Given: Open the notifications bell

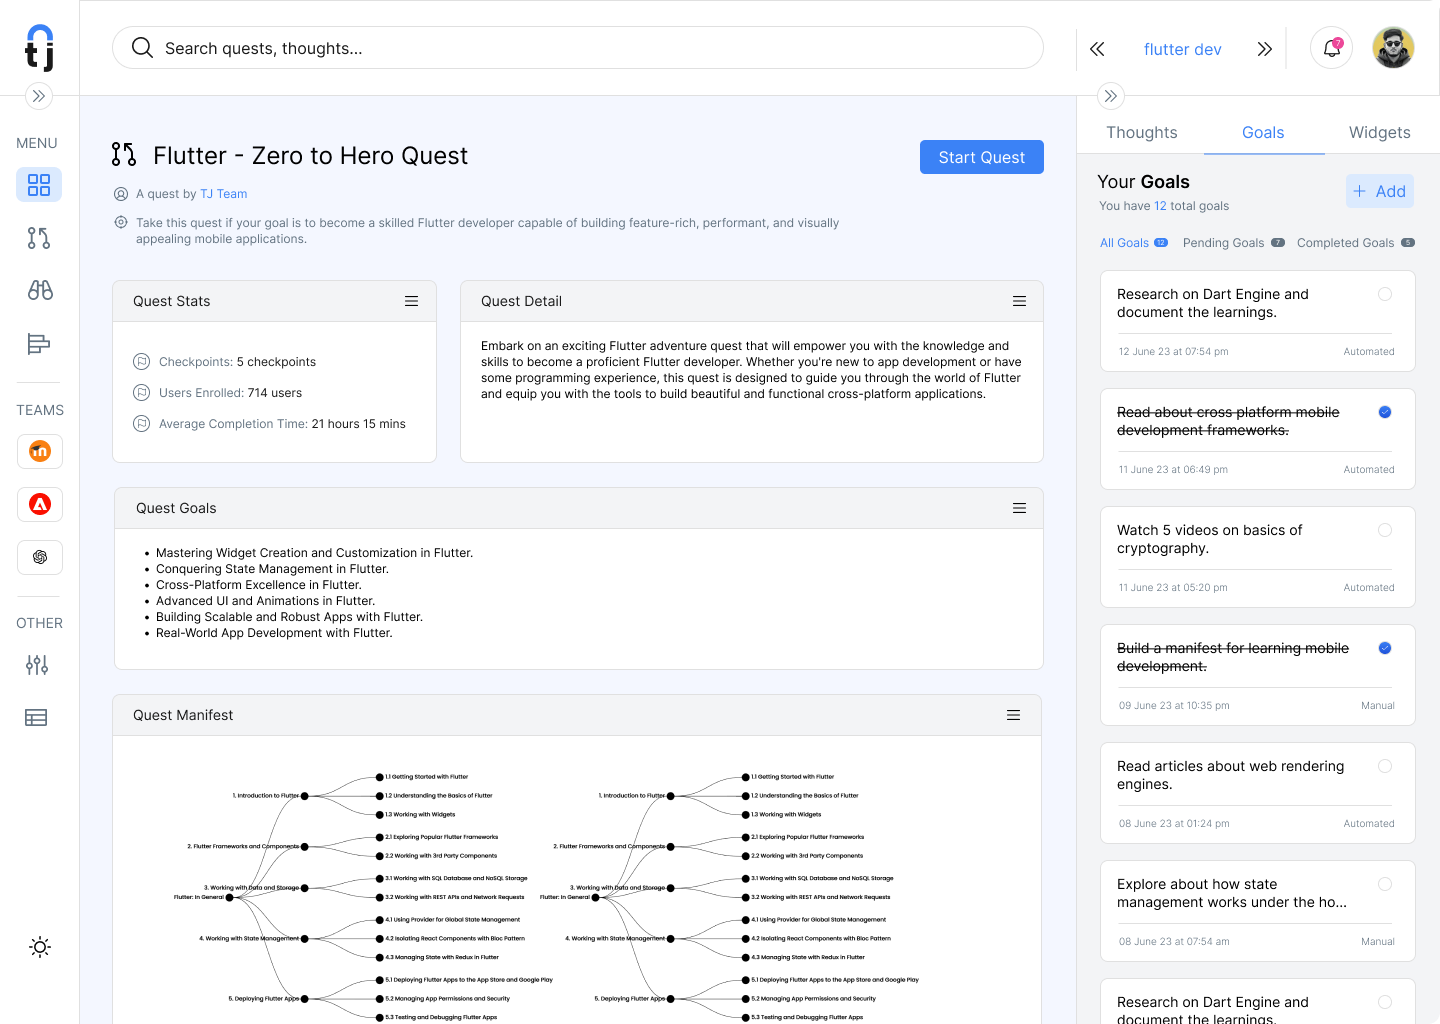Looking at the screenshot, I should pyautogui.click(x=1332, y=48).
